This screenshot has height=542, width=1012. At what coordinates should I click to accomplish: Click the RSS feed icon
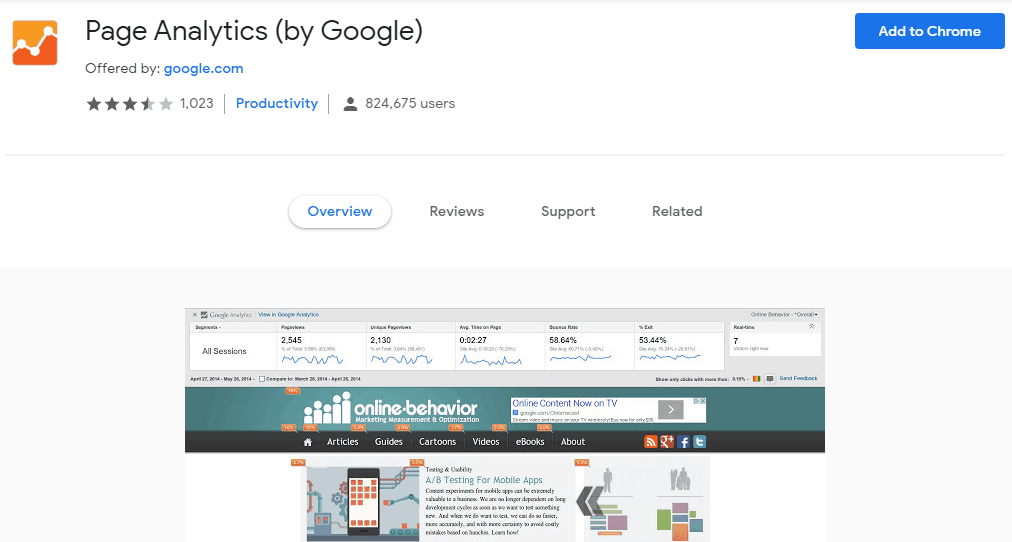651,441
